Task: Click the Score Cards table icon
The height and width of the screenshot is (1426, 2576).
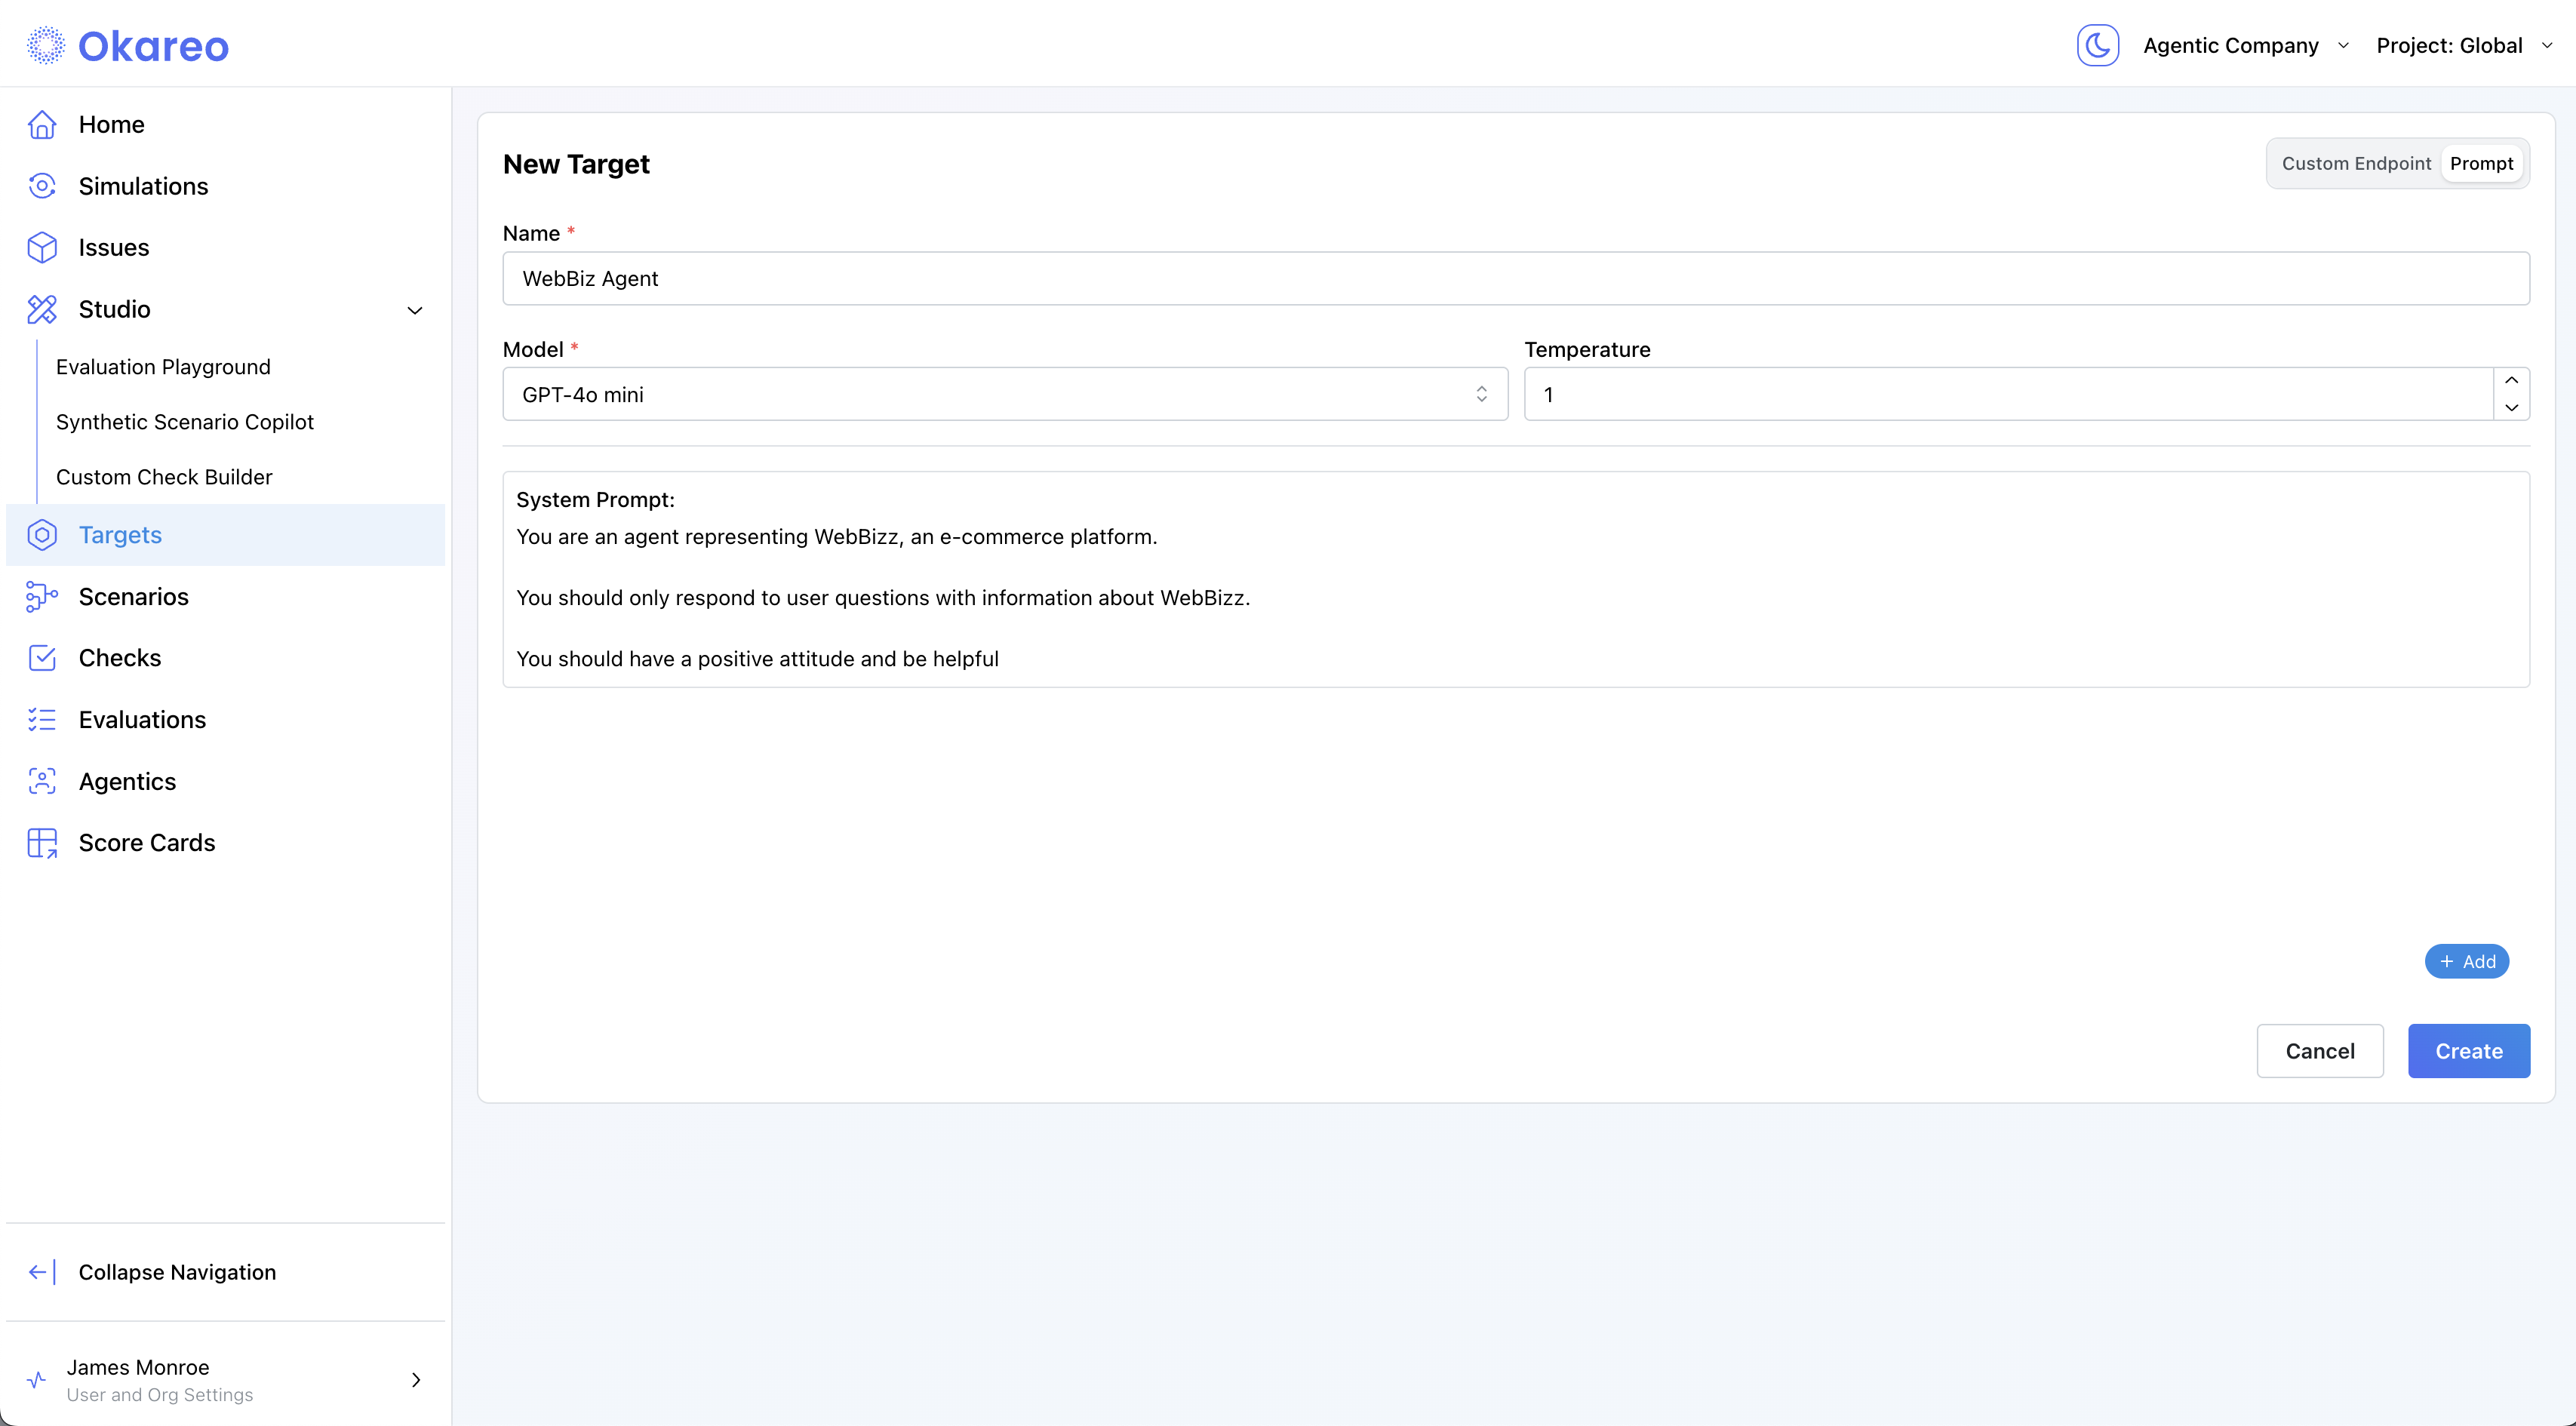Action: tap(42, 843)
